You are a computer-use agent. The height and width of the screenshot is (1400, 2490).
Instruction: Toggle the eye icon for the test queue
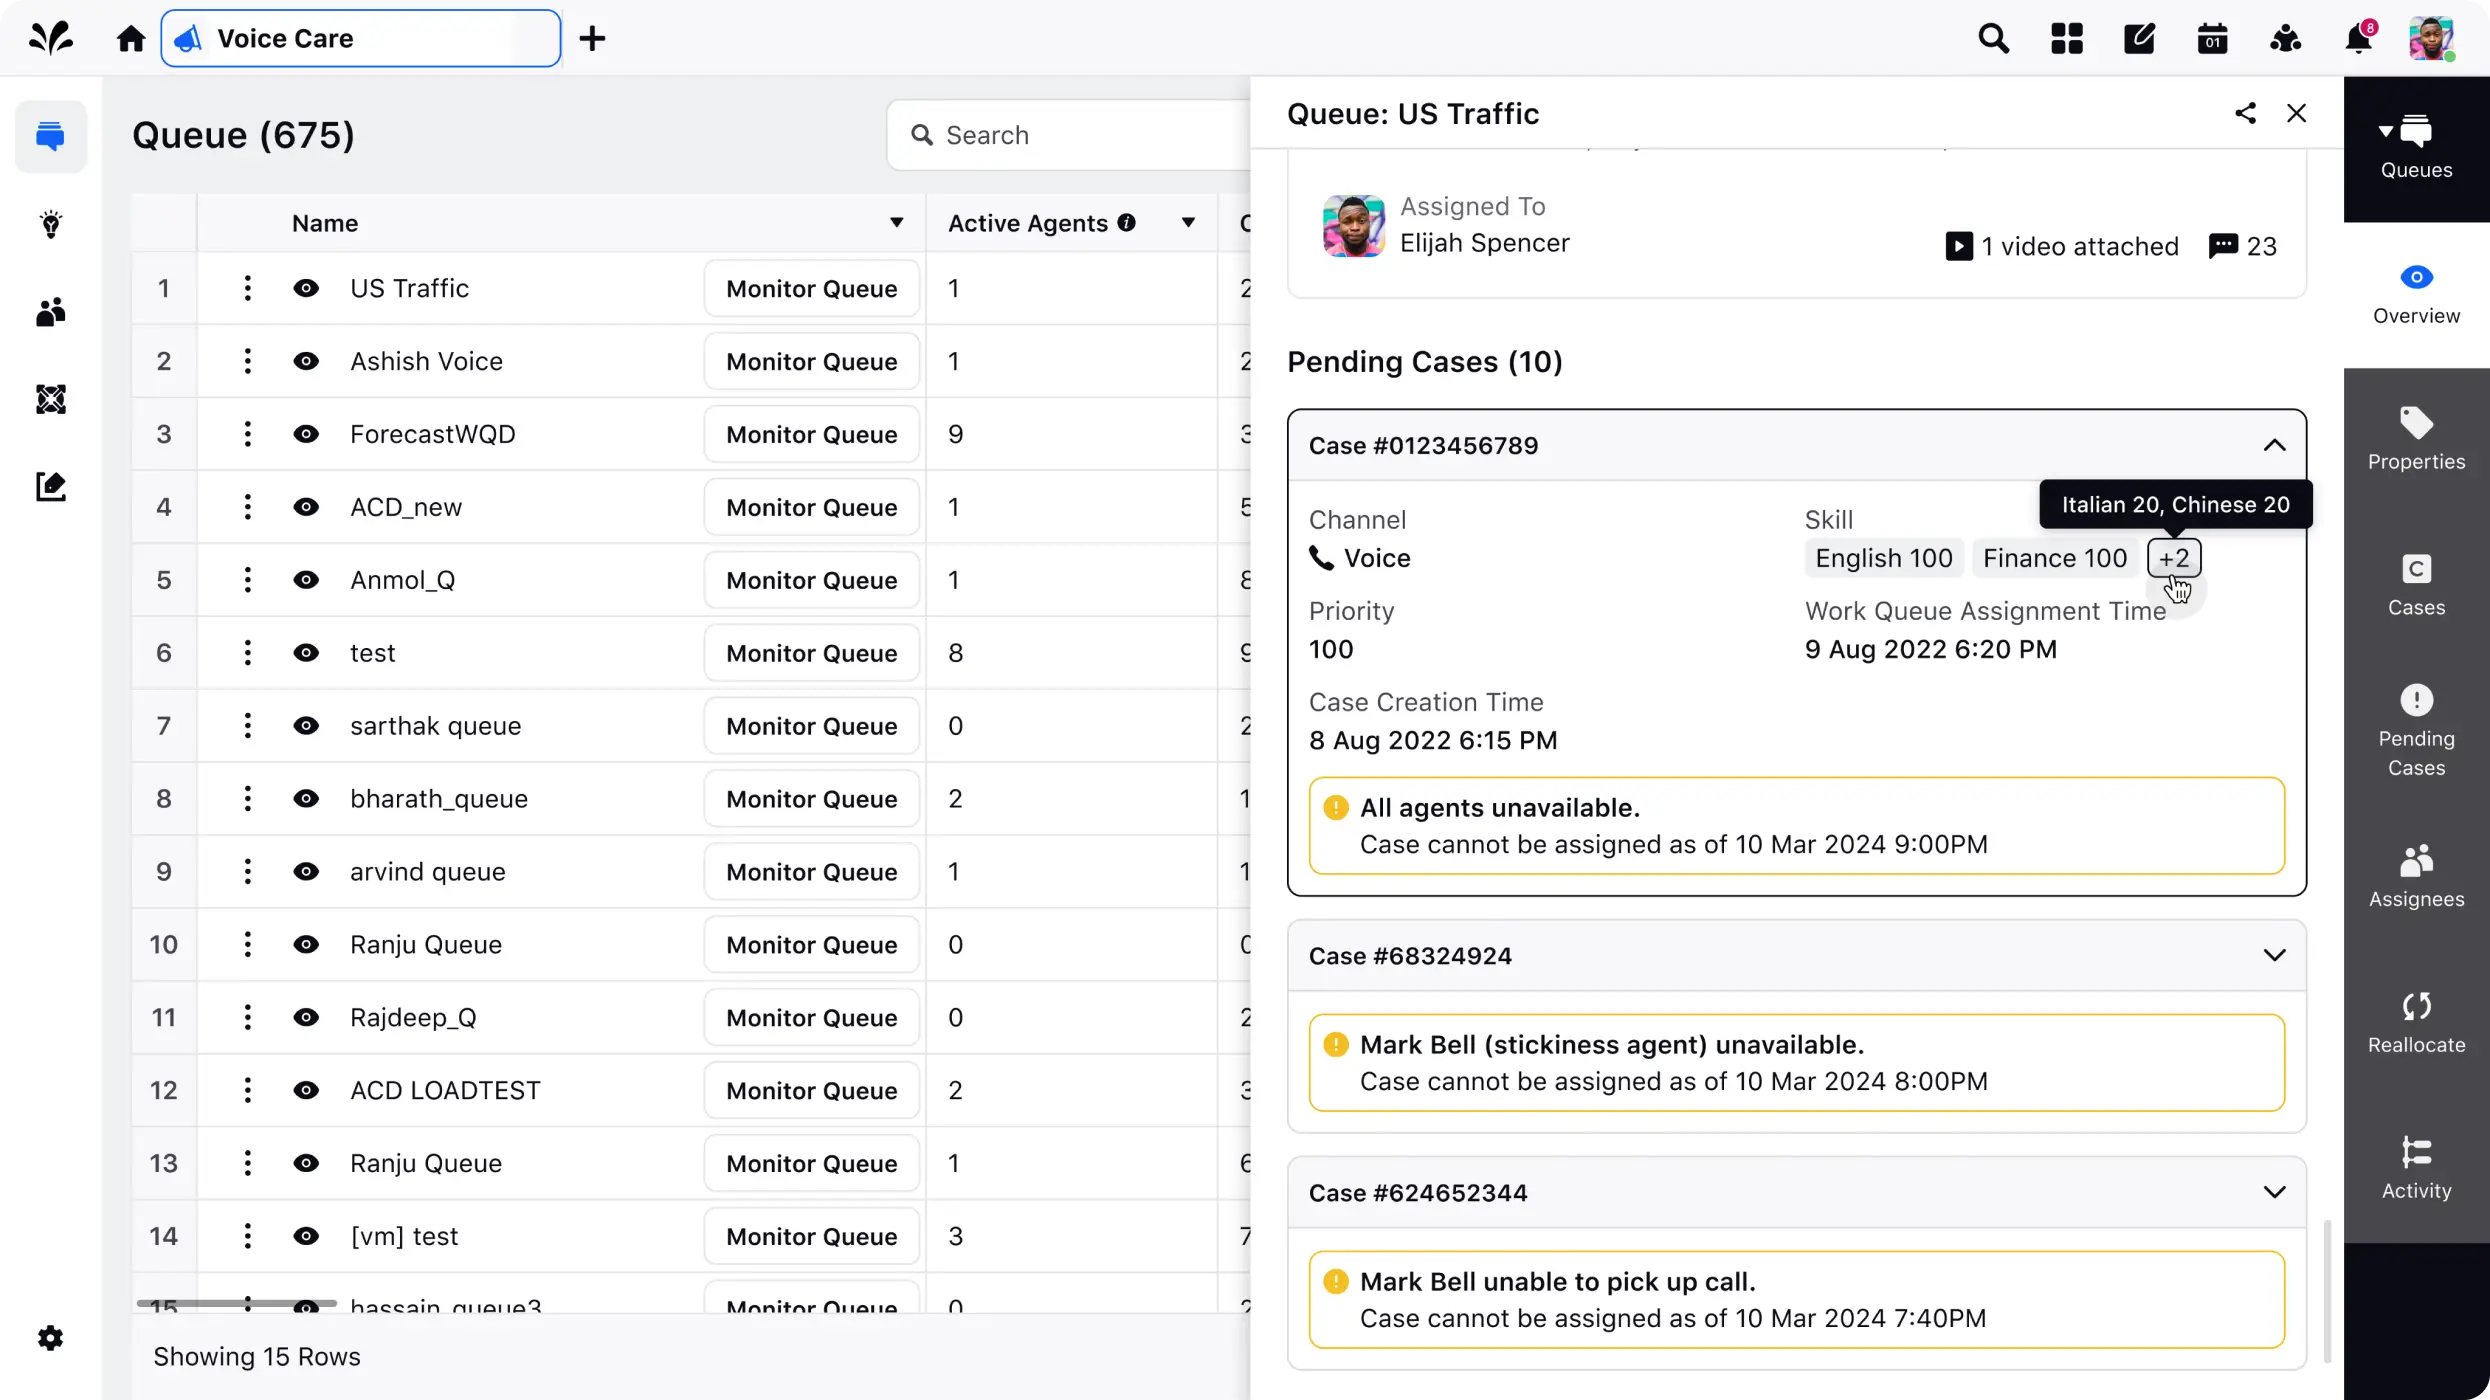[306, 653]
